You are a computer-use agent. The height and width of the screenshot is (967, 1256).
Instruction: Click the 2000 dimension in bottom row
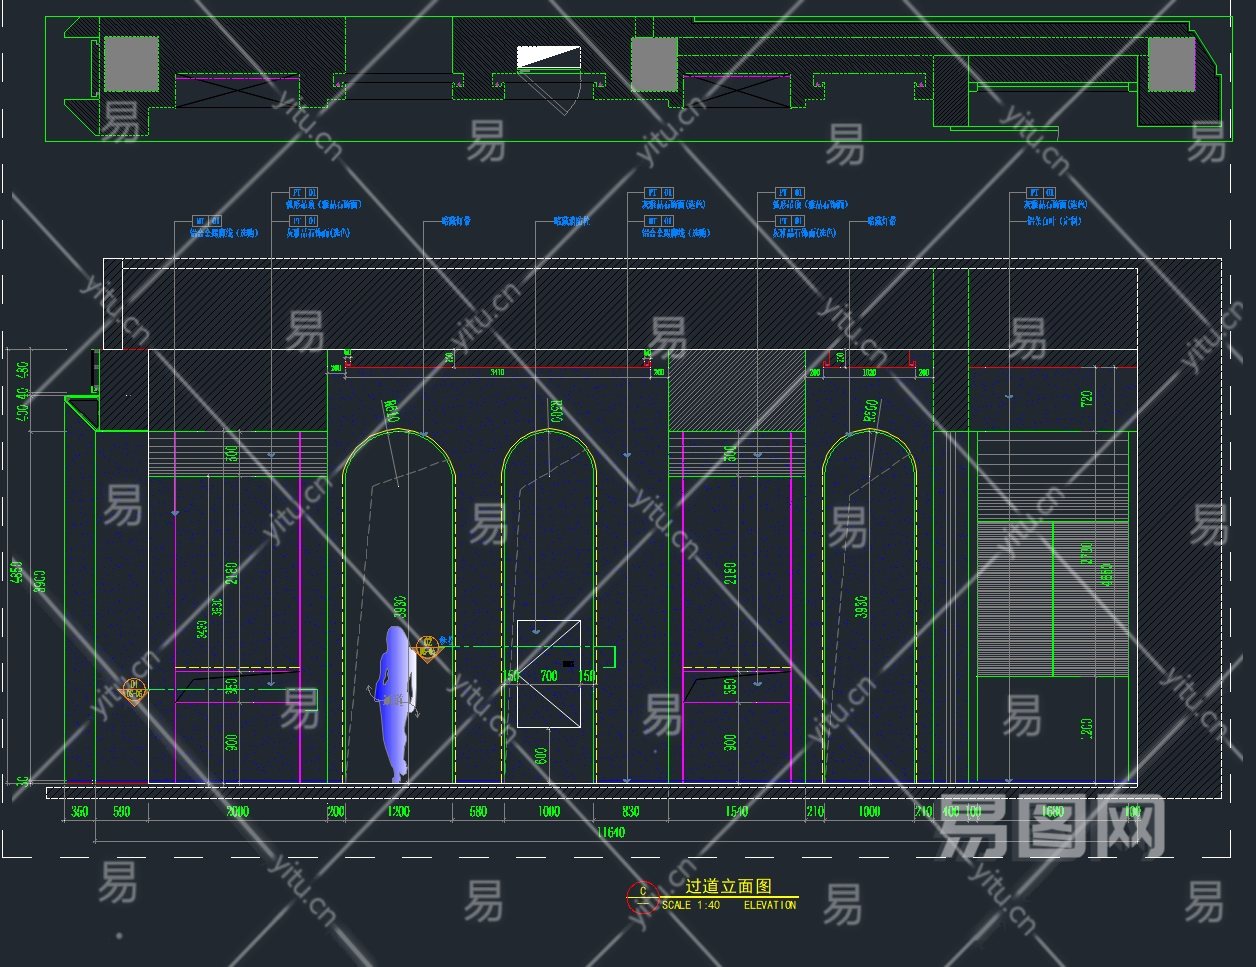tap(237, 812)
